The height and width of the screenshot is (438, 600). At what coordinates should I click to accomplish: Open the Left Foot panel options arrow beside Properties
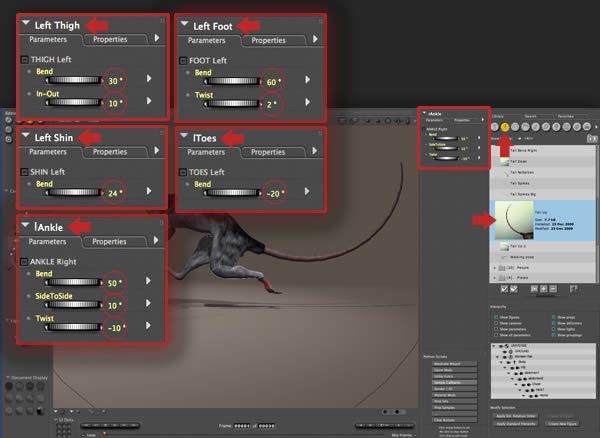pos(315,39)
